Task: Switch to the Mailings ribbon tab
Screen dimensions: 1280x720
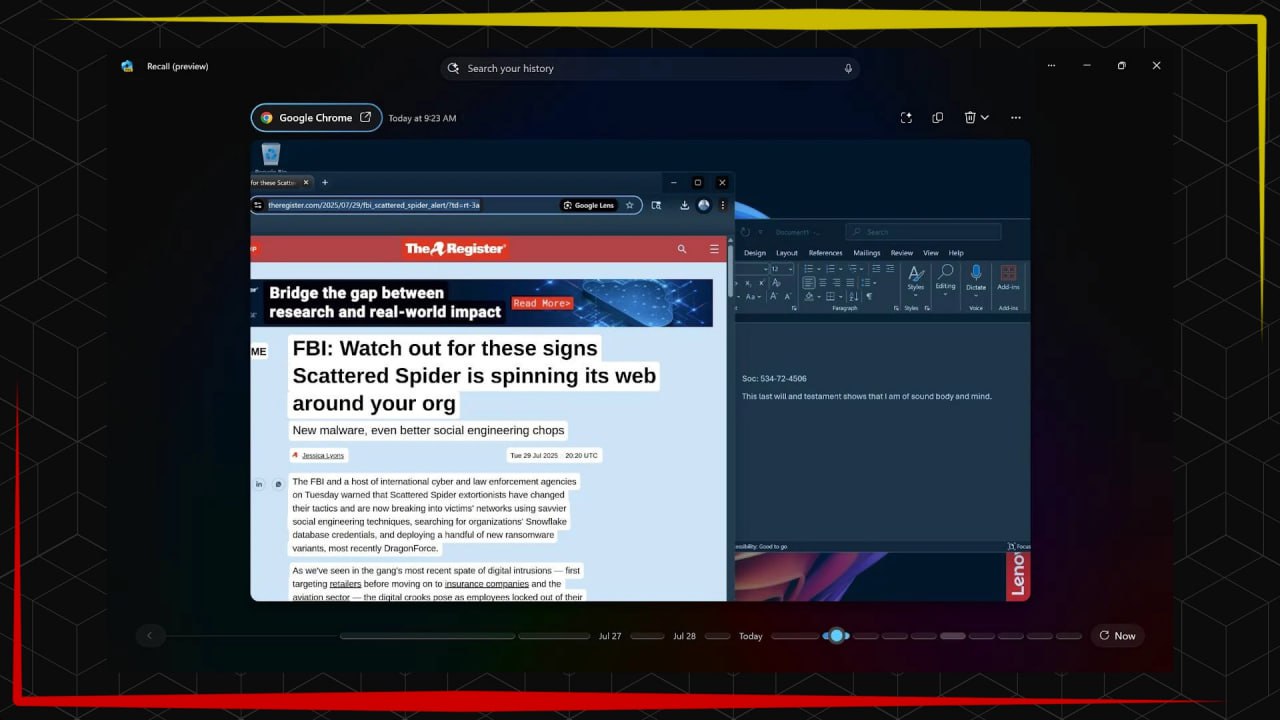Action: click(x=866, y=252)
